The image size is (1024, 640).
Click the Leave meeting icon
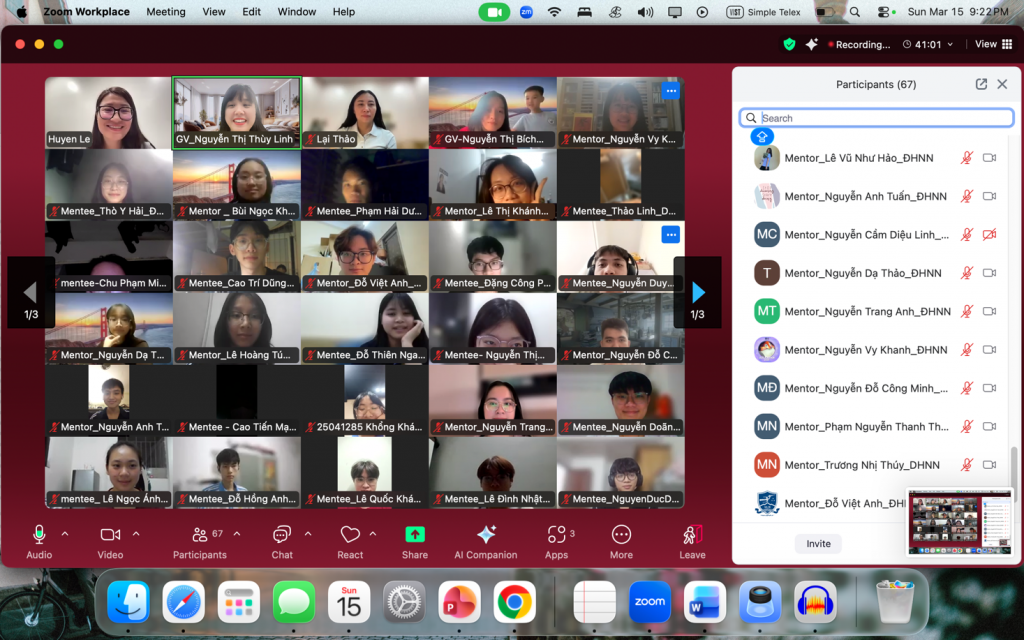[692, 535]
